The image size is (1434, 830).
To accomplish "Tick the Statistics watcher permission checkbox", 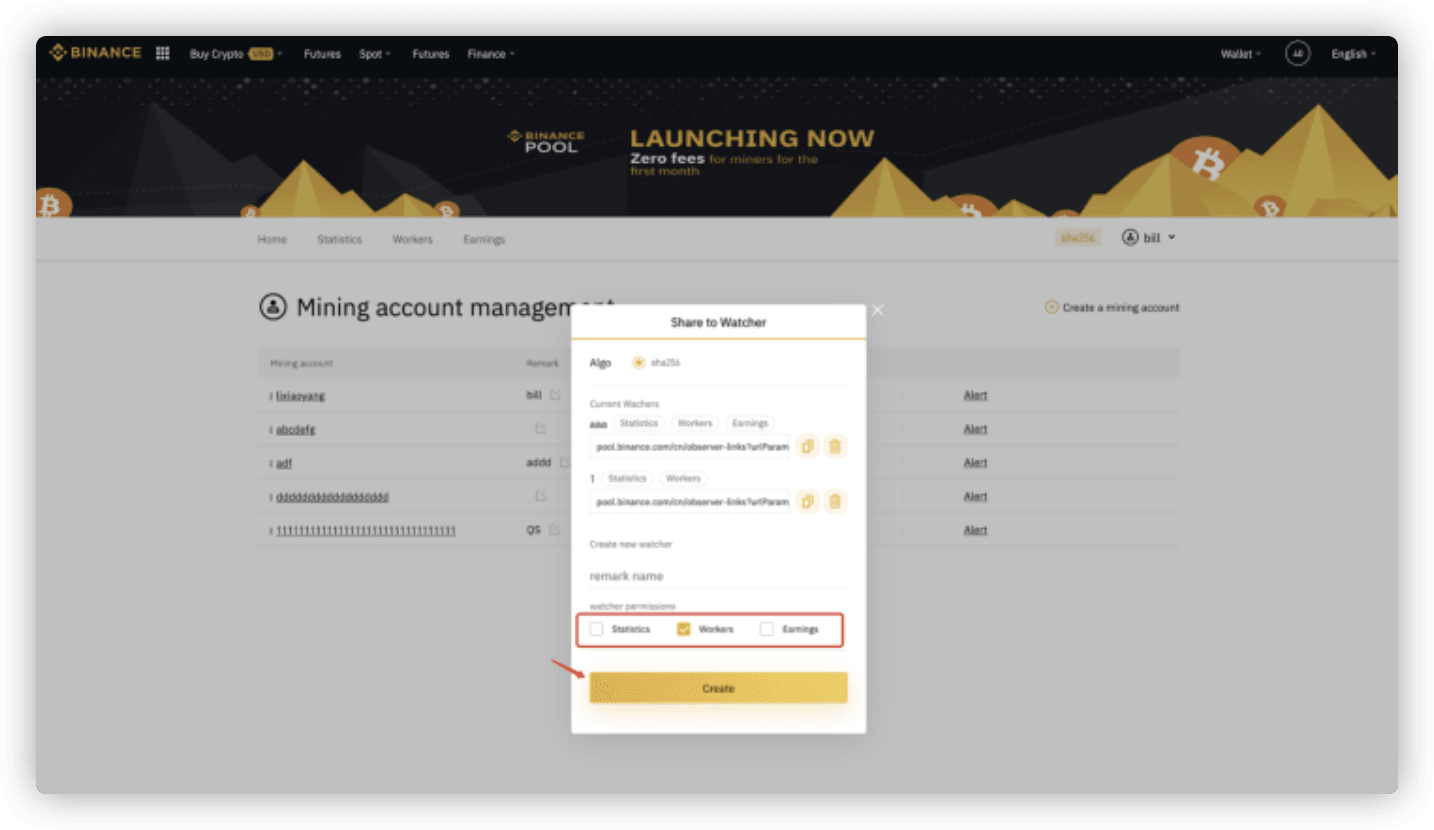I will tap(597, 629).
